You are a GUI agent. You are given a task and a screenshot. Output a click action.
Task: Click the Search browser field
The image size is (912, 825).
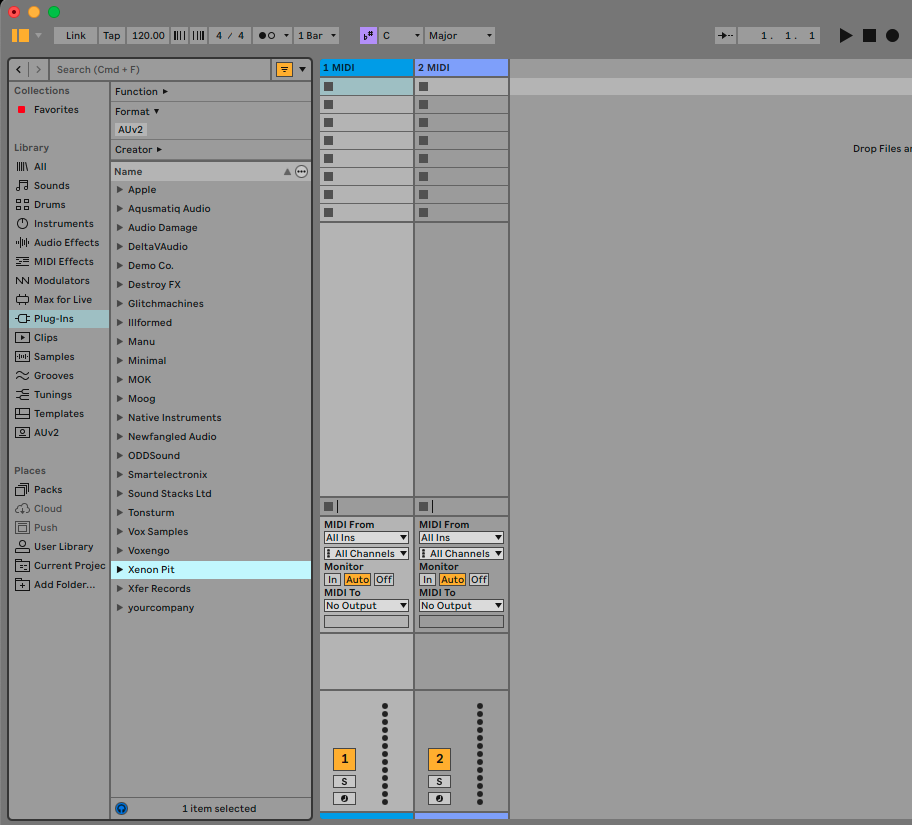tap(160, 70)
